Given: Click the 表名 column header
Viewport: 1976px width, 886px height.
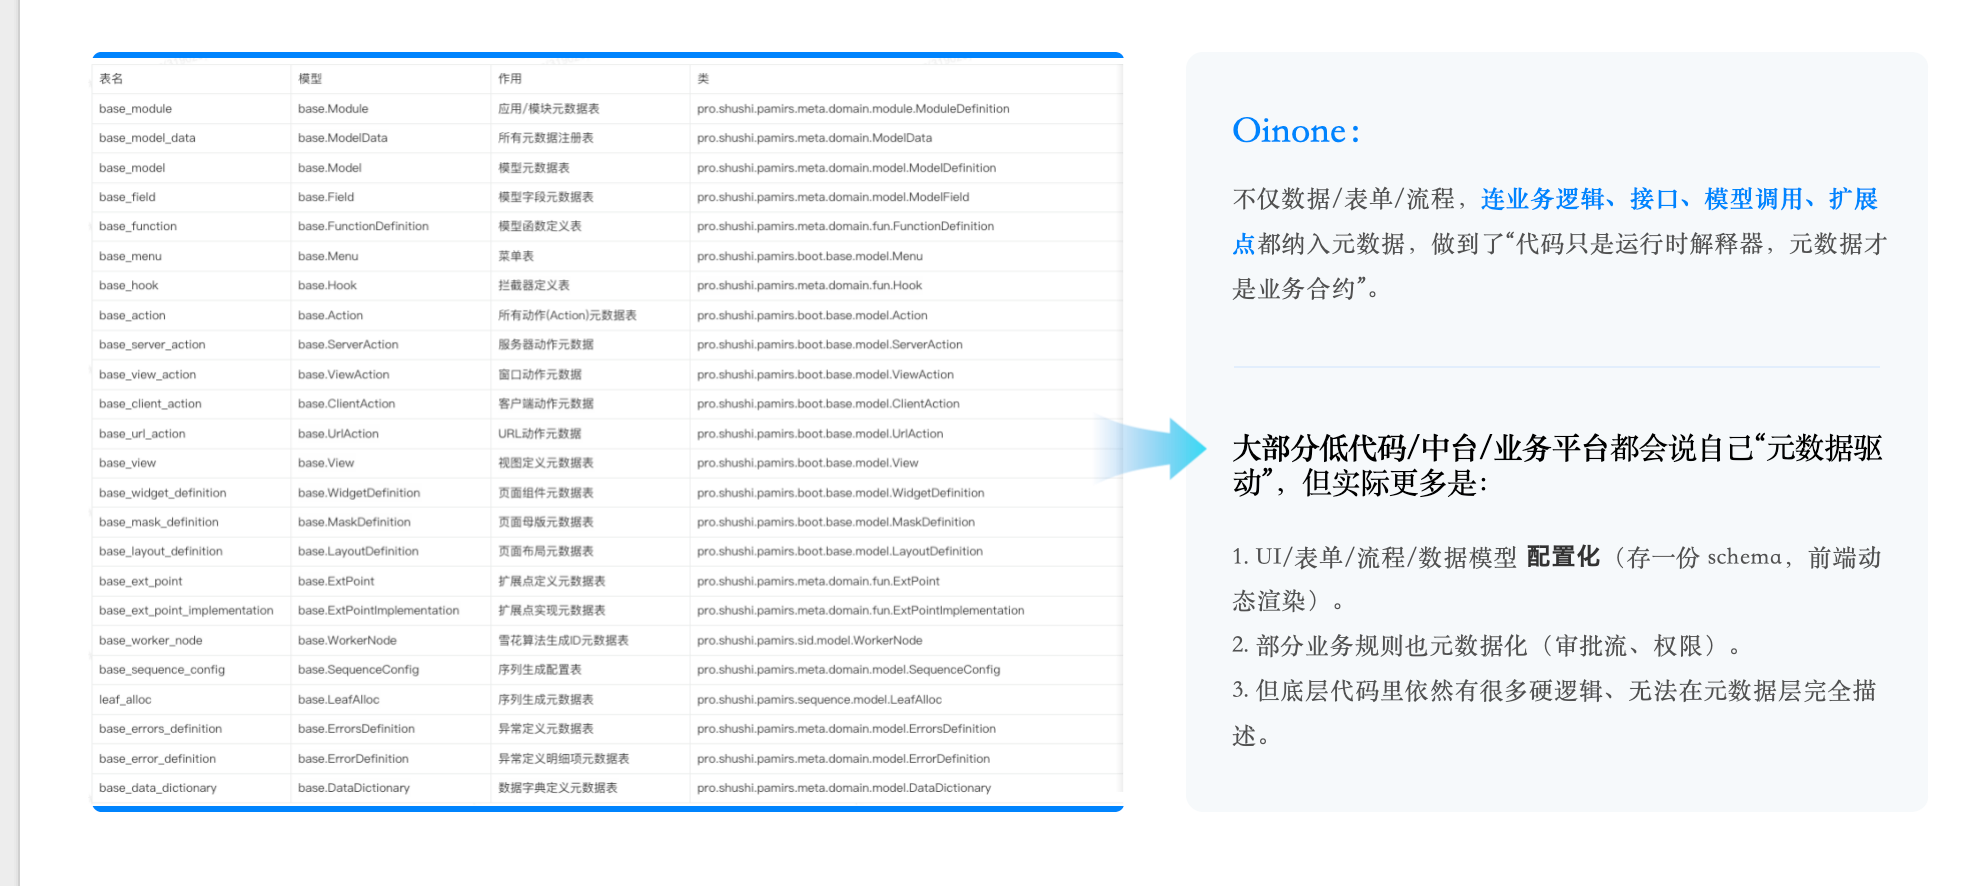Looking at the screenshot, I should click(x=111, y=79).
